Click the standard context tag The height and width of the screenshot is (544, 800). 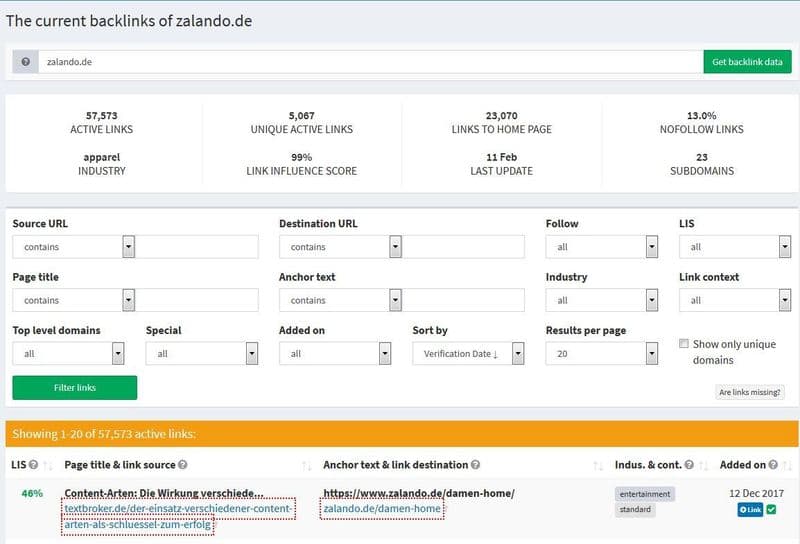(x=635, y=509)
